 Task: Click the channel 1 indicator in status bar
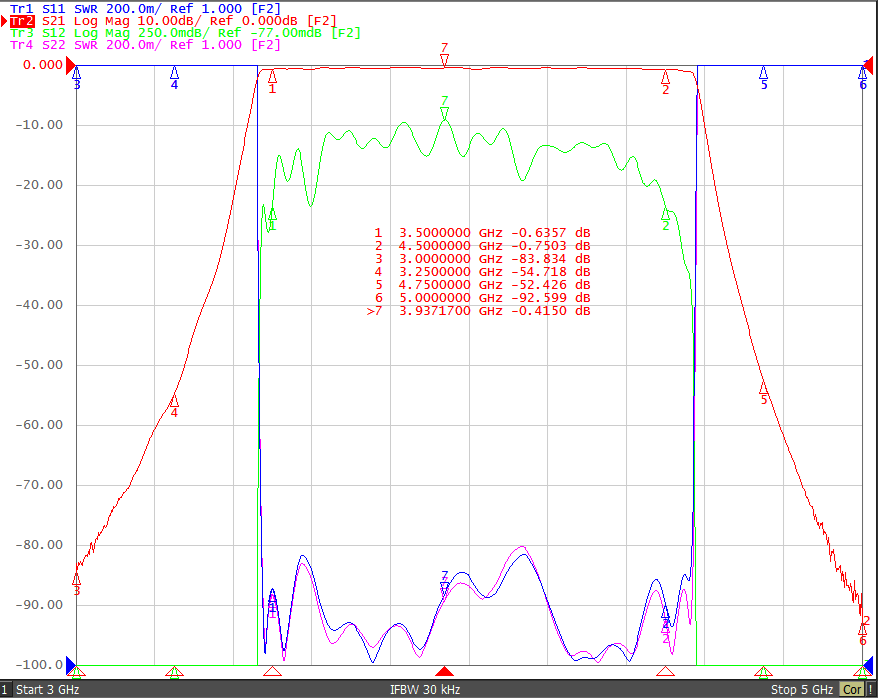(x=4, y=690)
